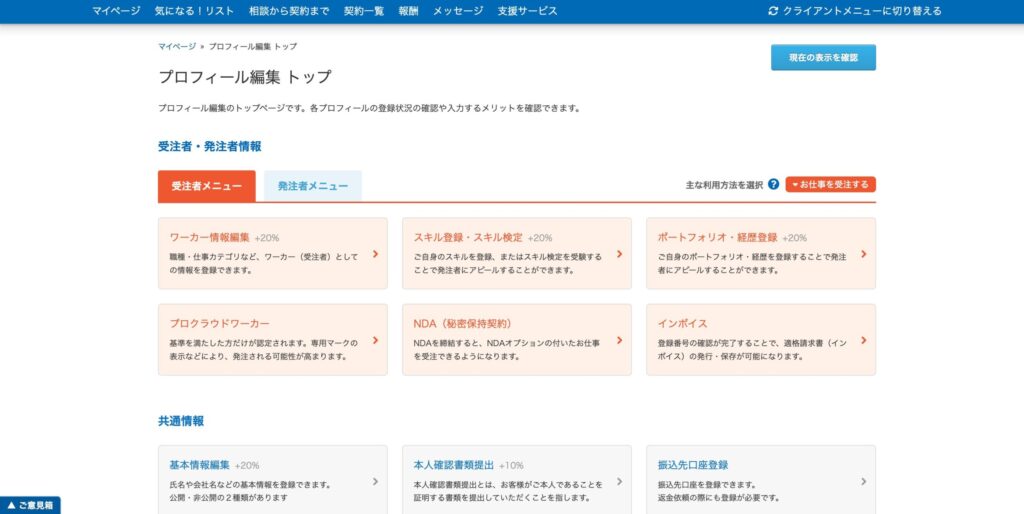The height and width of the screenshot is (514, 1024).
Task: Click chevron arrow on ワーカー情報編集 card
Action: [375, 254]
